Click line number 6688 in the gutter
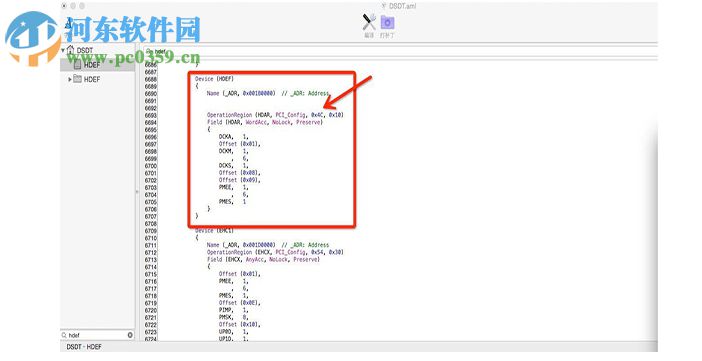The width and height of the screenshot is (702, 361). (151, 79)
